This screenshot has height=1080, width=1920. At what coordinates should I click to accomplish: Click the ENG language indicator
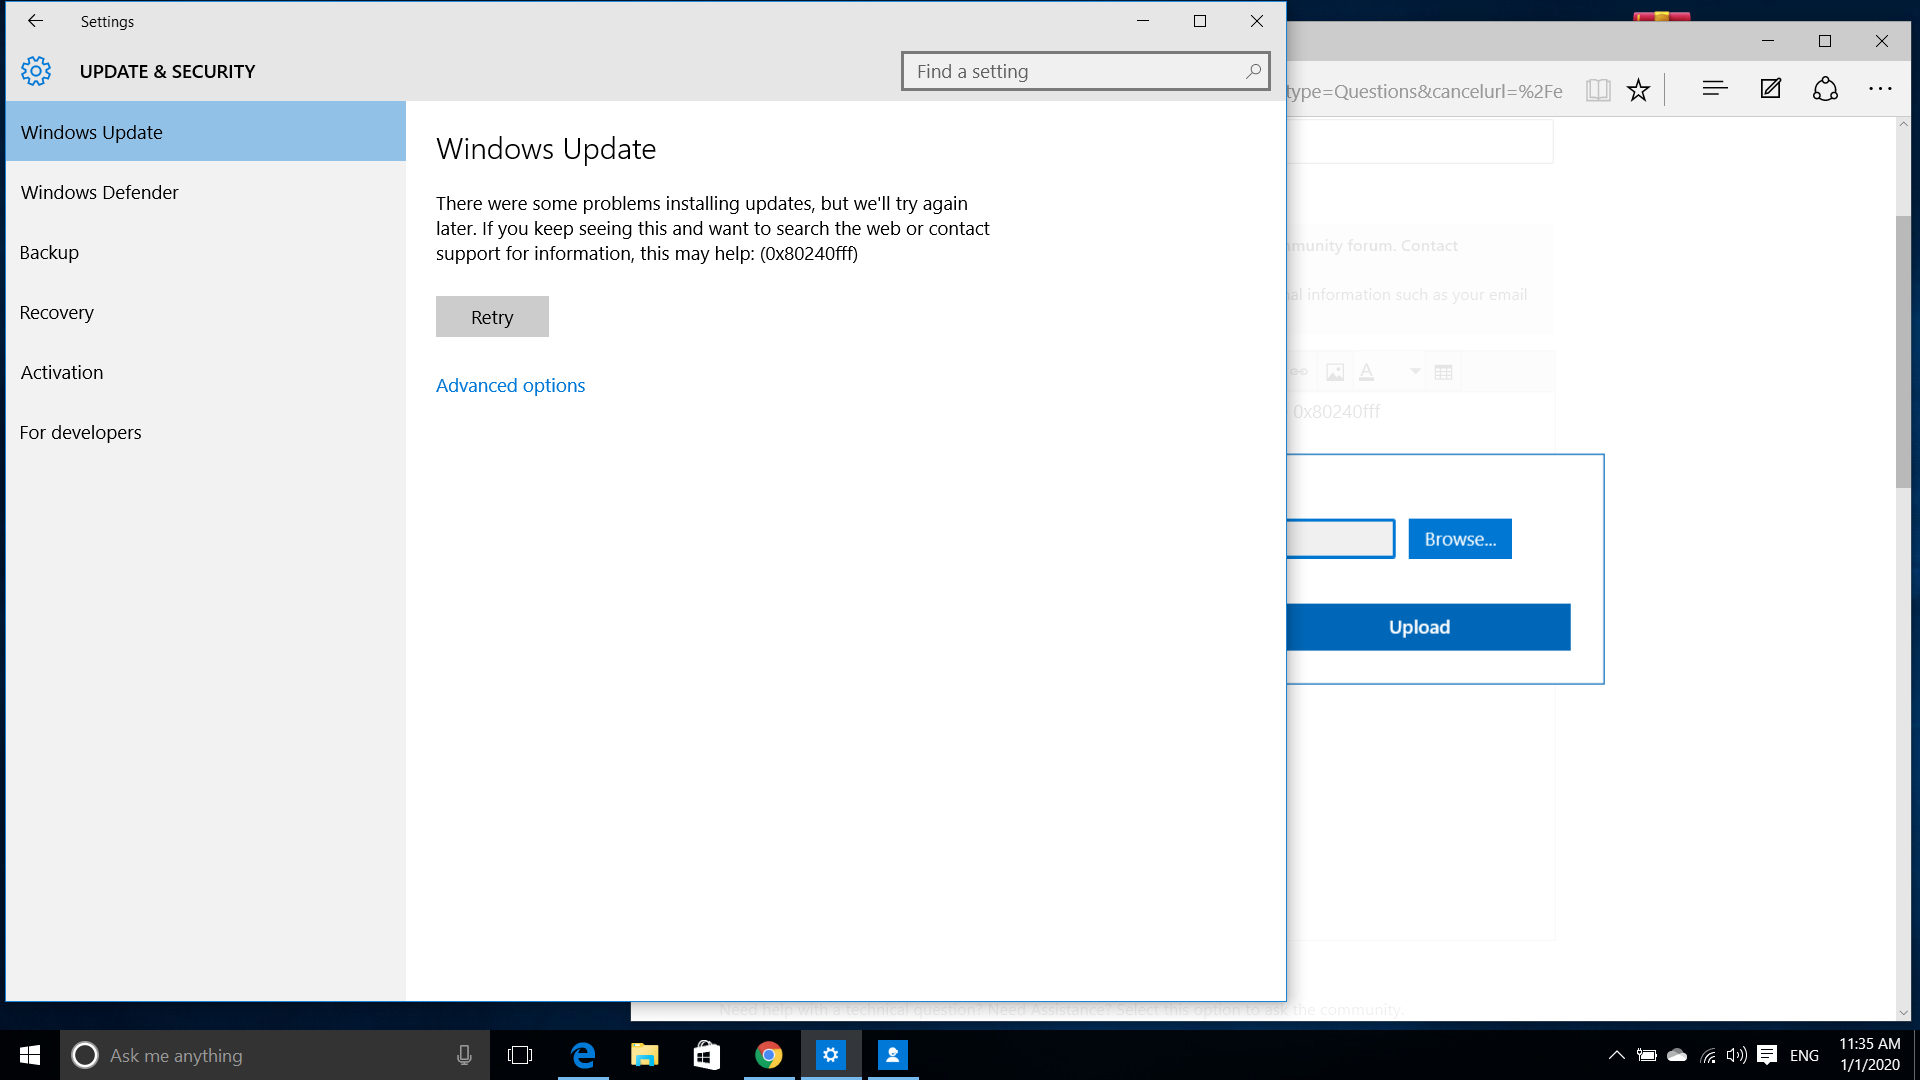click(x=1804, y=1055)
